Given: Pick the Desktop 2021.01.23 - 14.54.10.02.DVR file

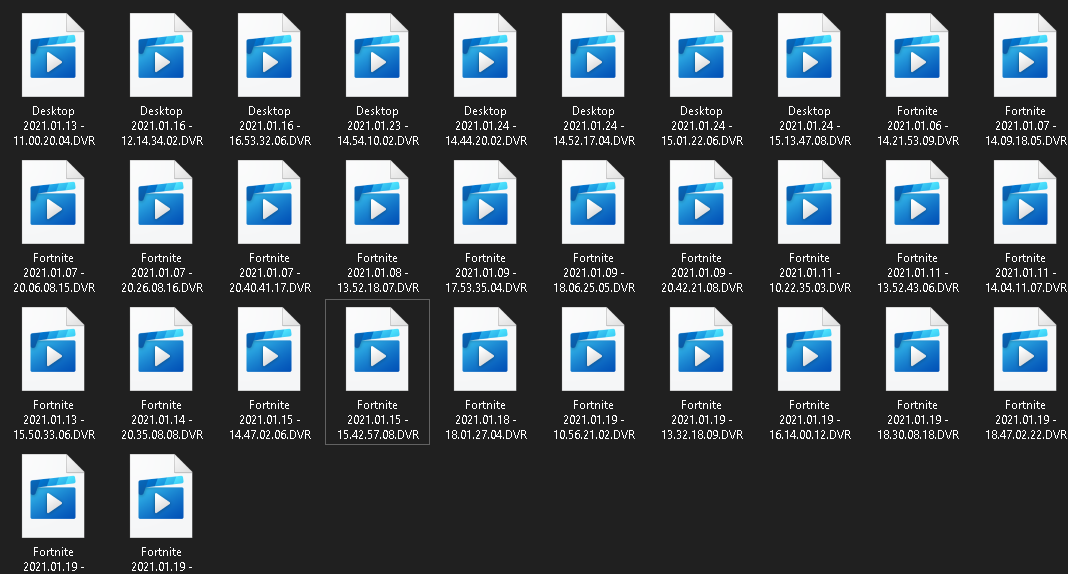Looking at the screenshot, I should coord(377,80).
